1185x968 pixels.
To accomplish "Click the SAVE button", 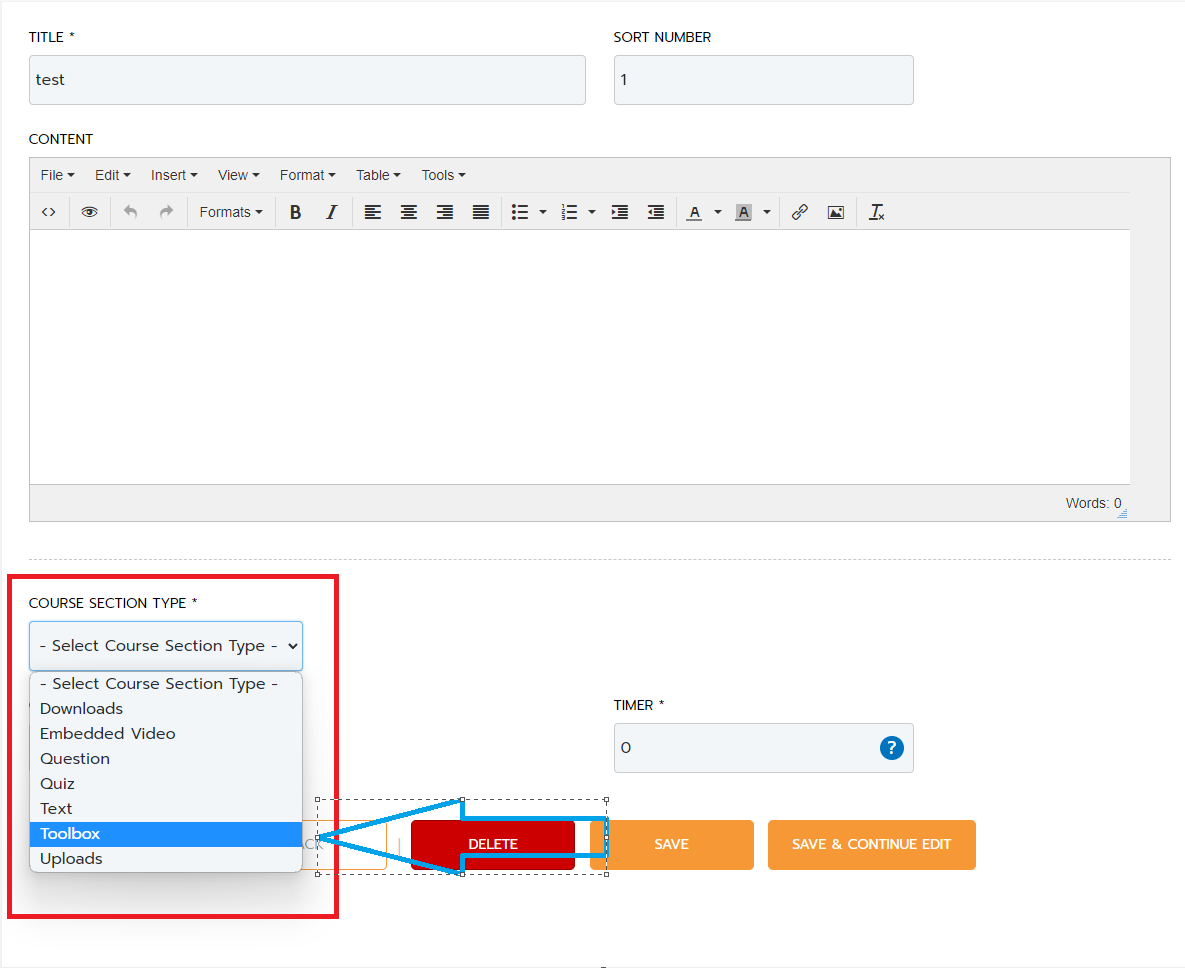I will pyautogui.click(x=673, y=844).
